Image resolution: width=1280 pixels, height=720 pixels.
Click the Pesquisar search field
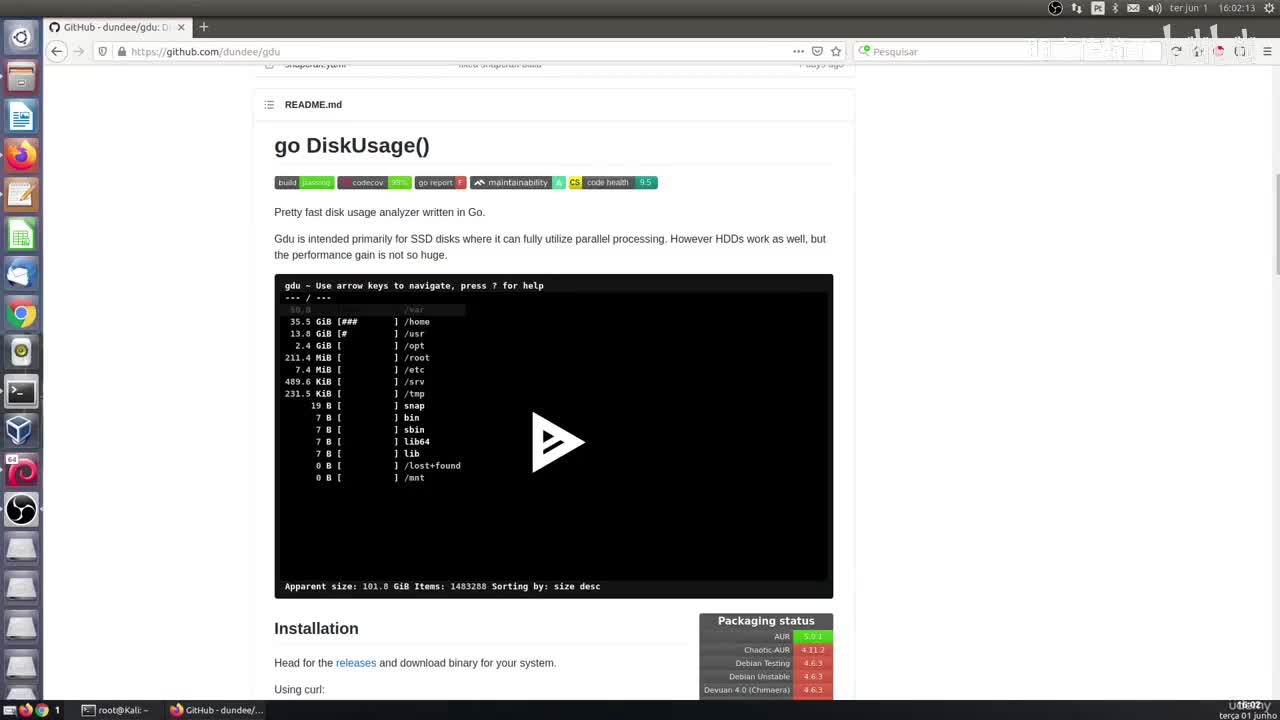point(1010,51)
